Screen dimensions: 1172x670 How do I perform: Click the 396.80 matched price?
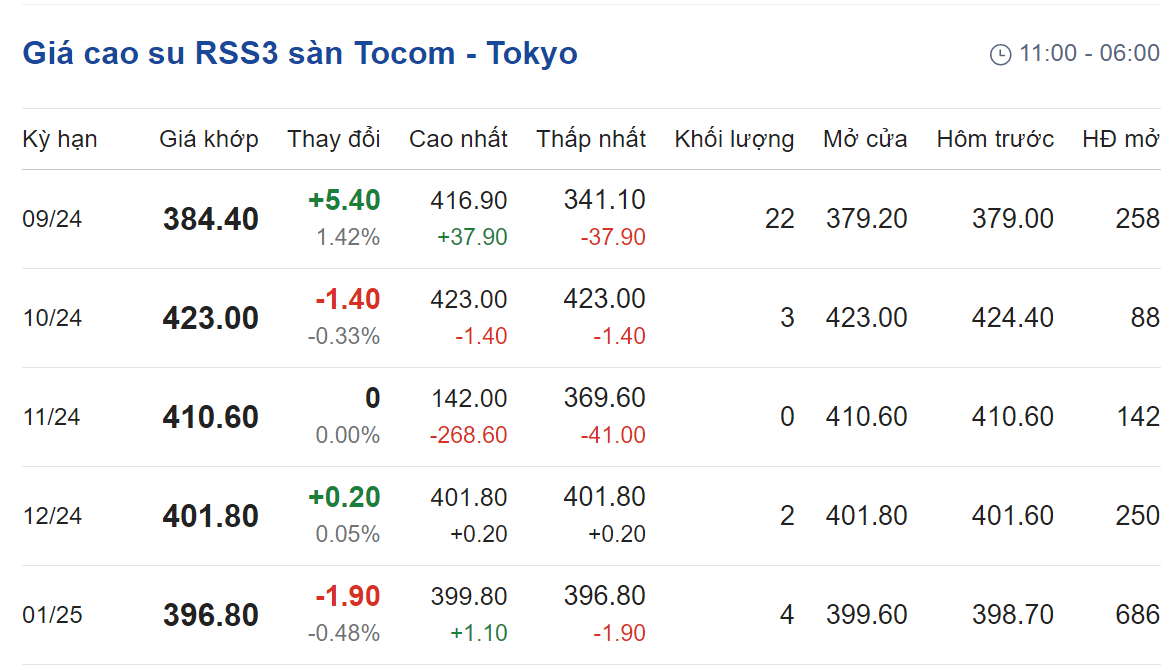[211, 615]
